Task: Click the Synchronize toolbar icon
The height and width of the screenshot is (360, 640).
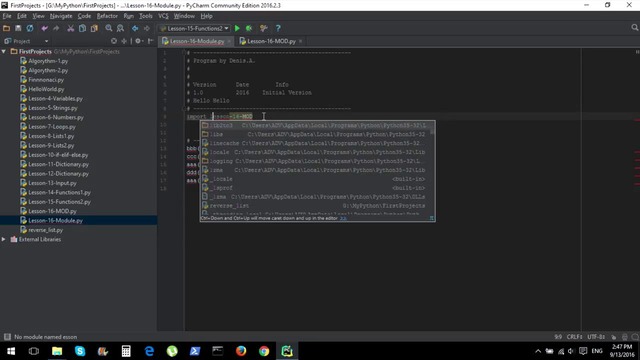Action: [30, 29]
